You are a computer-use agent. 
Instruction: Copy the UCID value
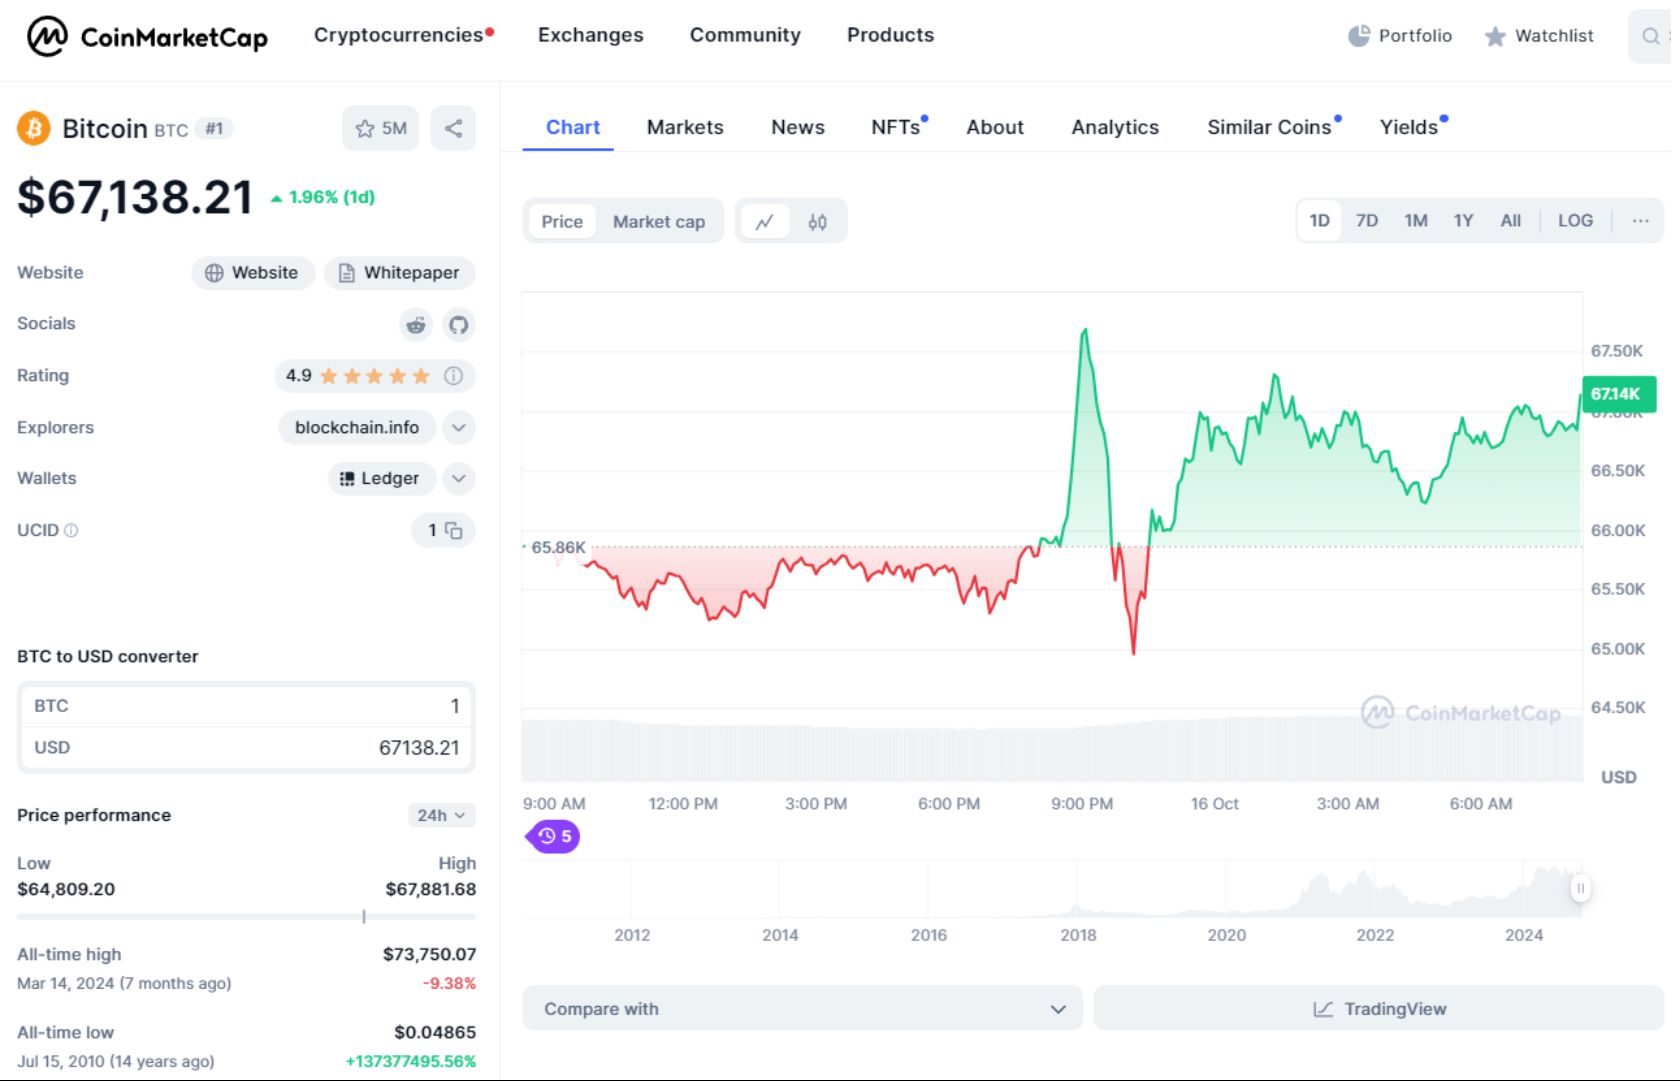click(x=452, y=531)
